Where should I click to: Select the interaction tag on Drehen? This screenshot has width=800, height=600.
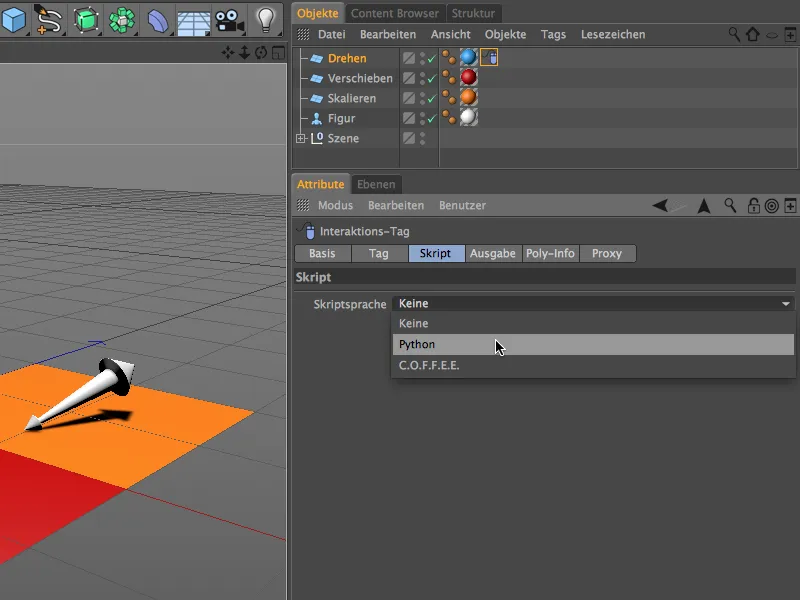point(489,57)
